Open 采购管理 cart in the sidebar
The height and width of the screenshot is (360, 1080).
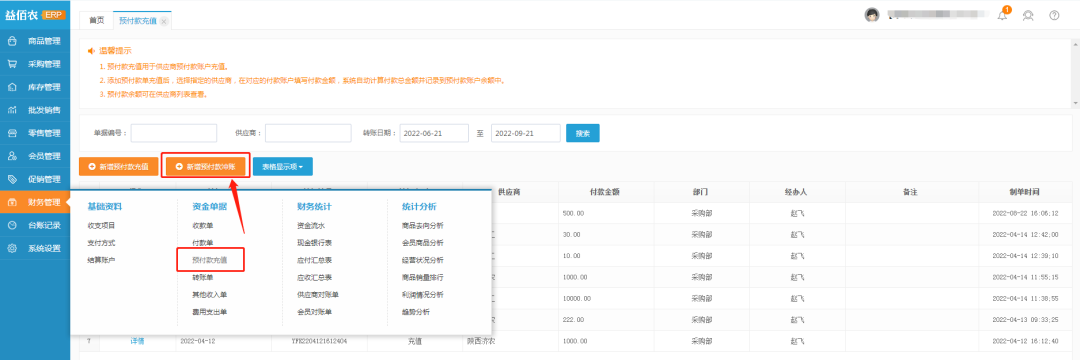35,64
